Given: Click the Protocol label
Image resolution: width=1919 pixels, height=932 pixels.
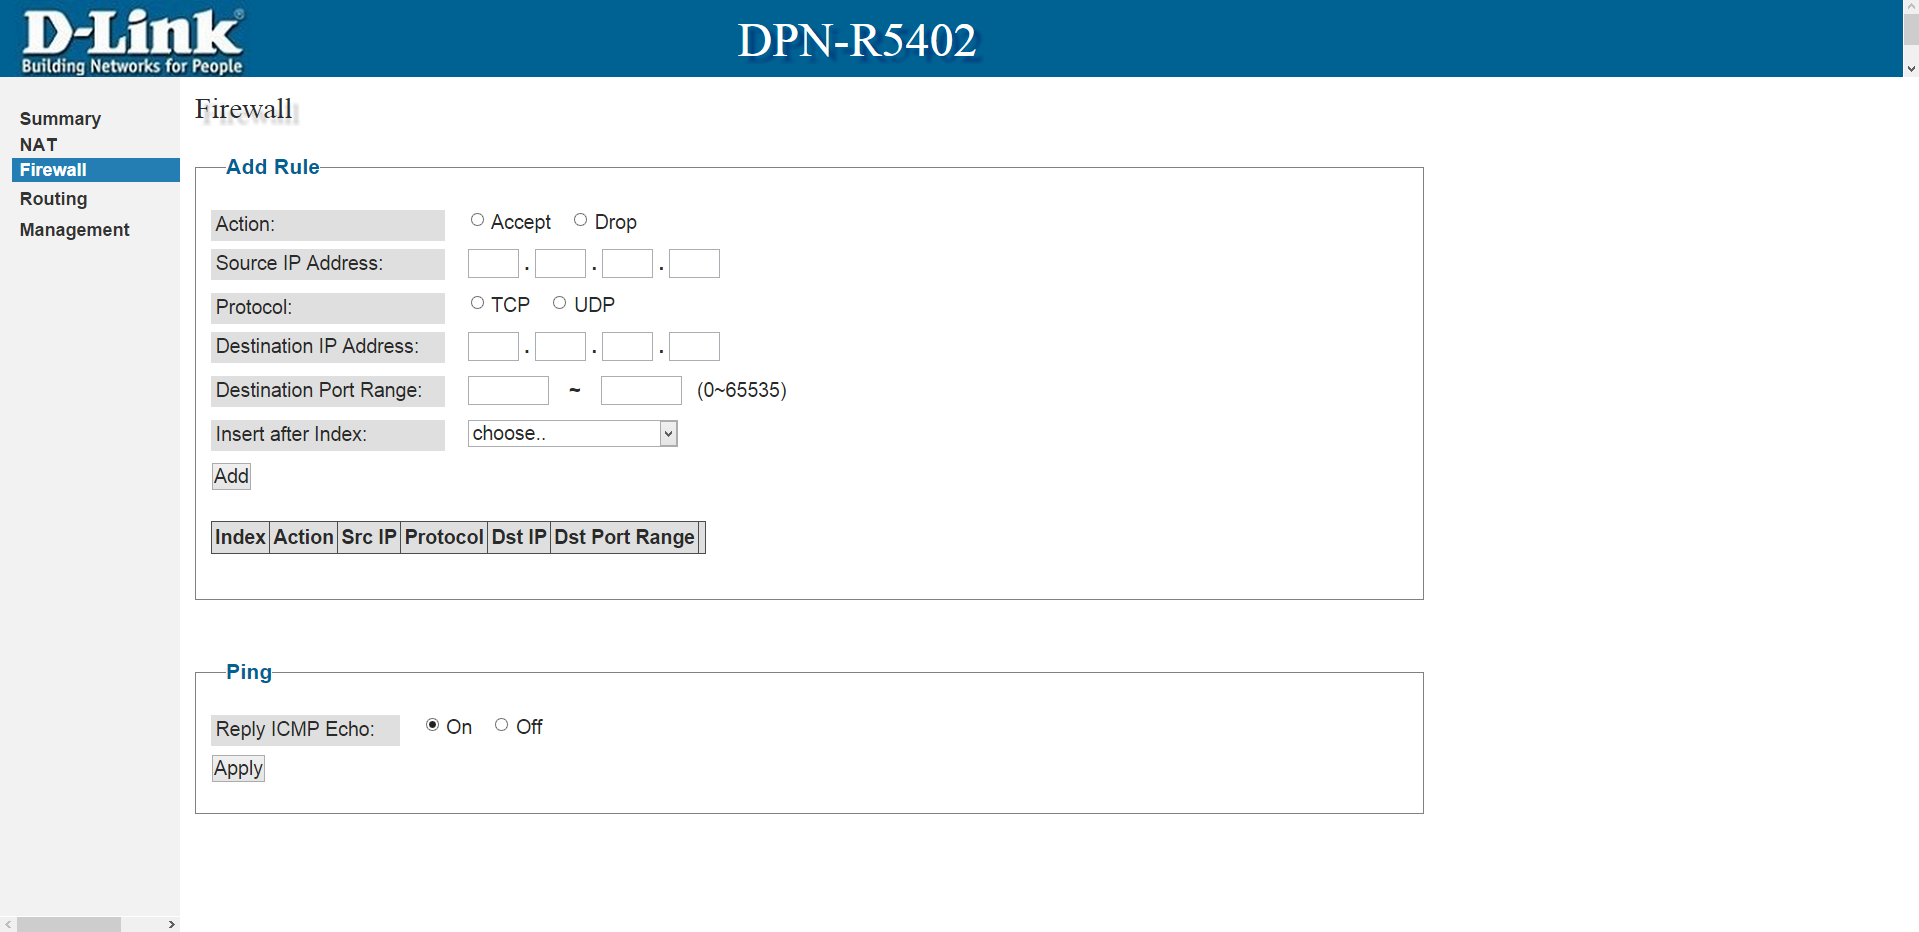Looking at the screenshot, I should pos(328,307).
